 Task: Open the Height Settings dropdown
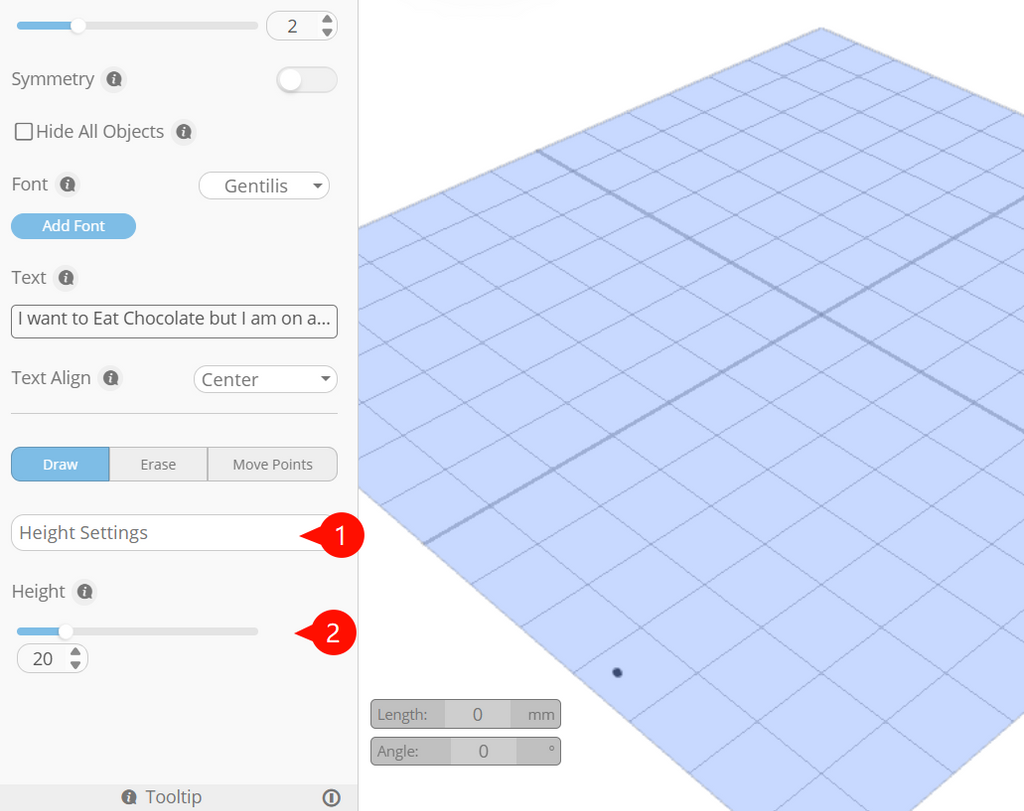tap(174, 533)
